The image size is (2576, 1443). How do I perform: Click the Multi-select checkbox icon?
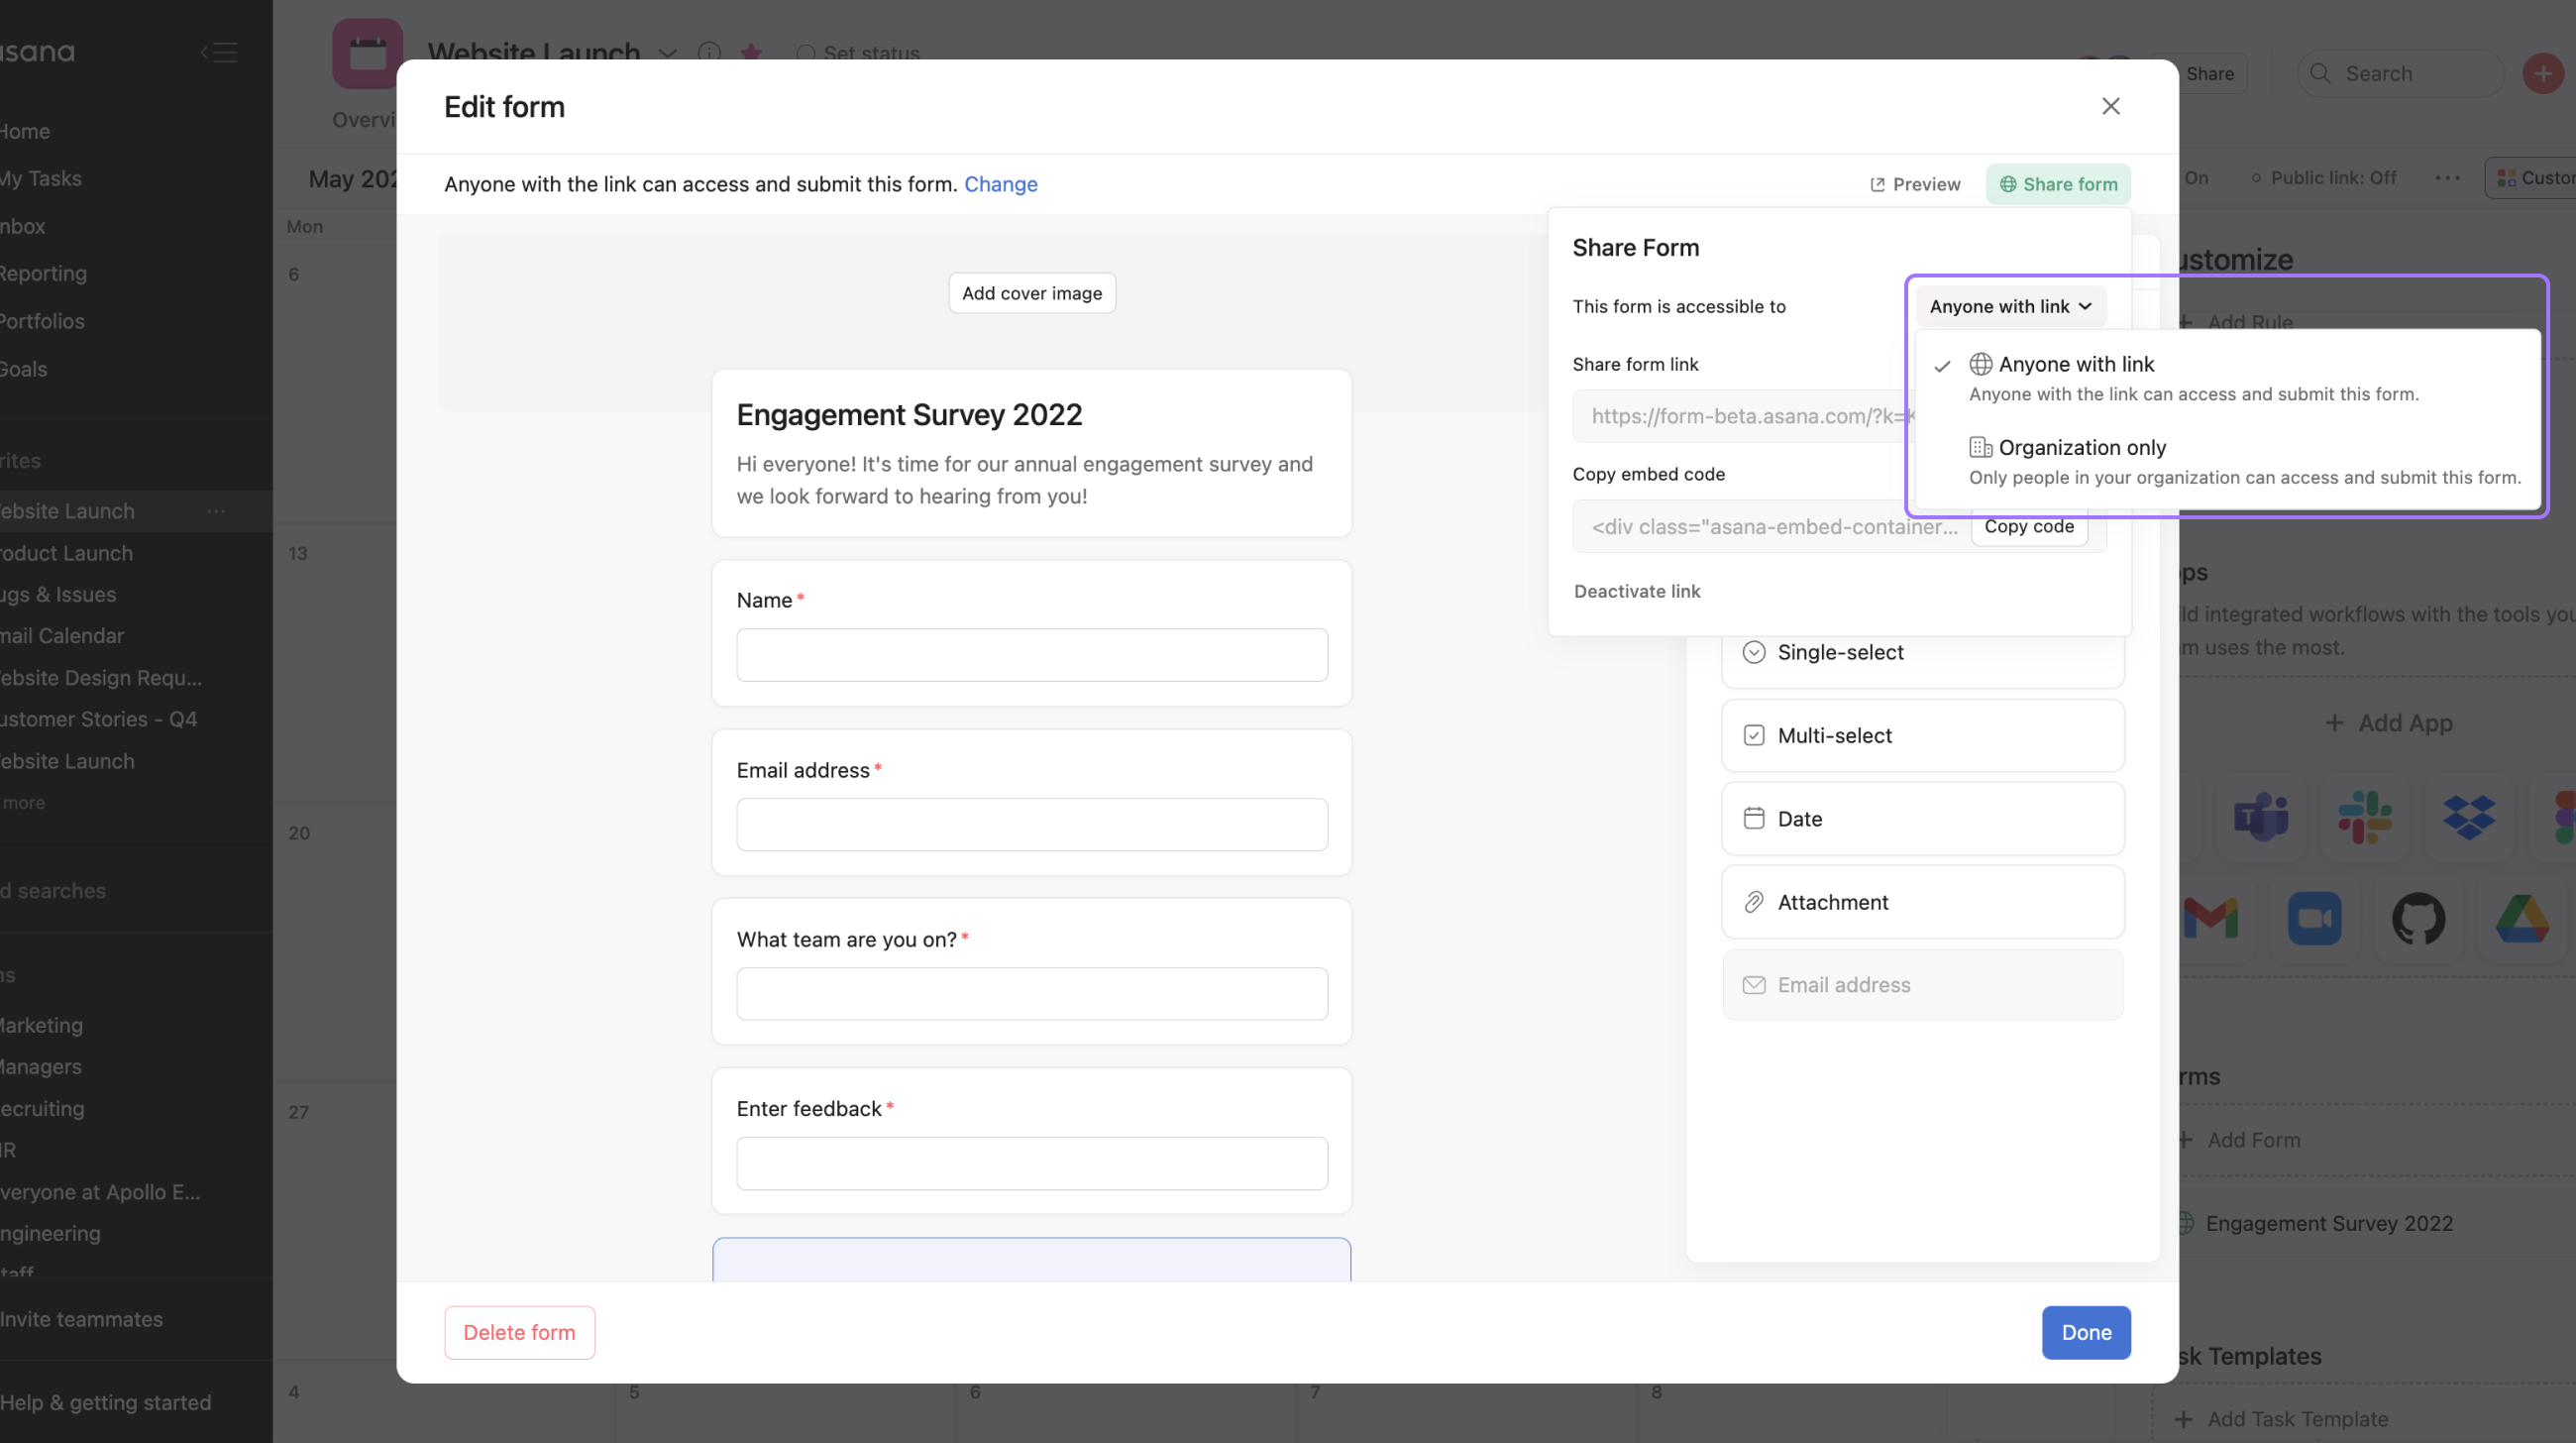[1754, 735]
